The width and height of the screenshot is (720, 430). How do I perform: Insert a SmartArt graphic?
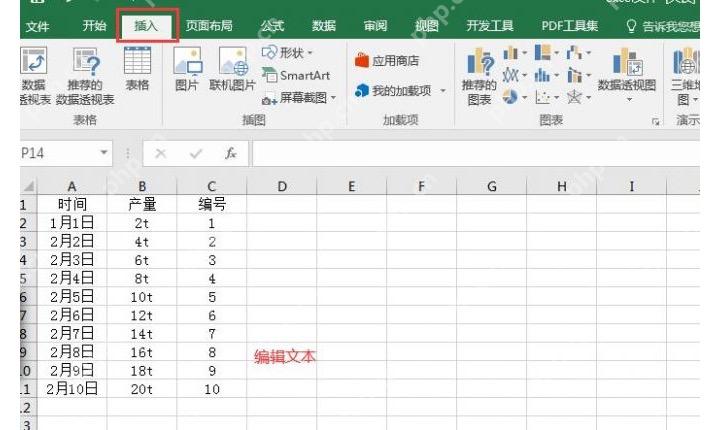(296, 75)
